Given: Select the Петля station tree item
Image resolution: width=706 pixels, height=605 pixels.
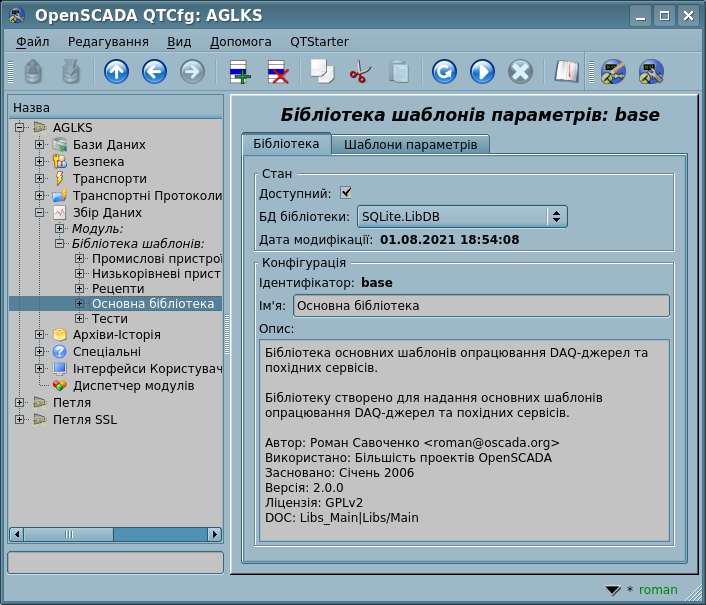Looking at the screenshot, I should coord(72,402).
